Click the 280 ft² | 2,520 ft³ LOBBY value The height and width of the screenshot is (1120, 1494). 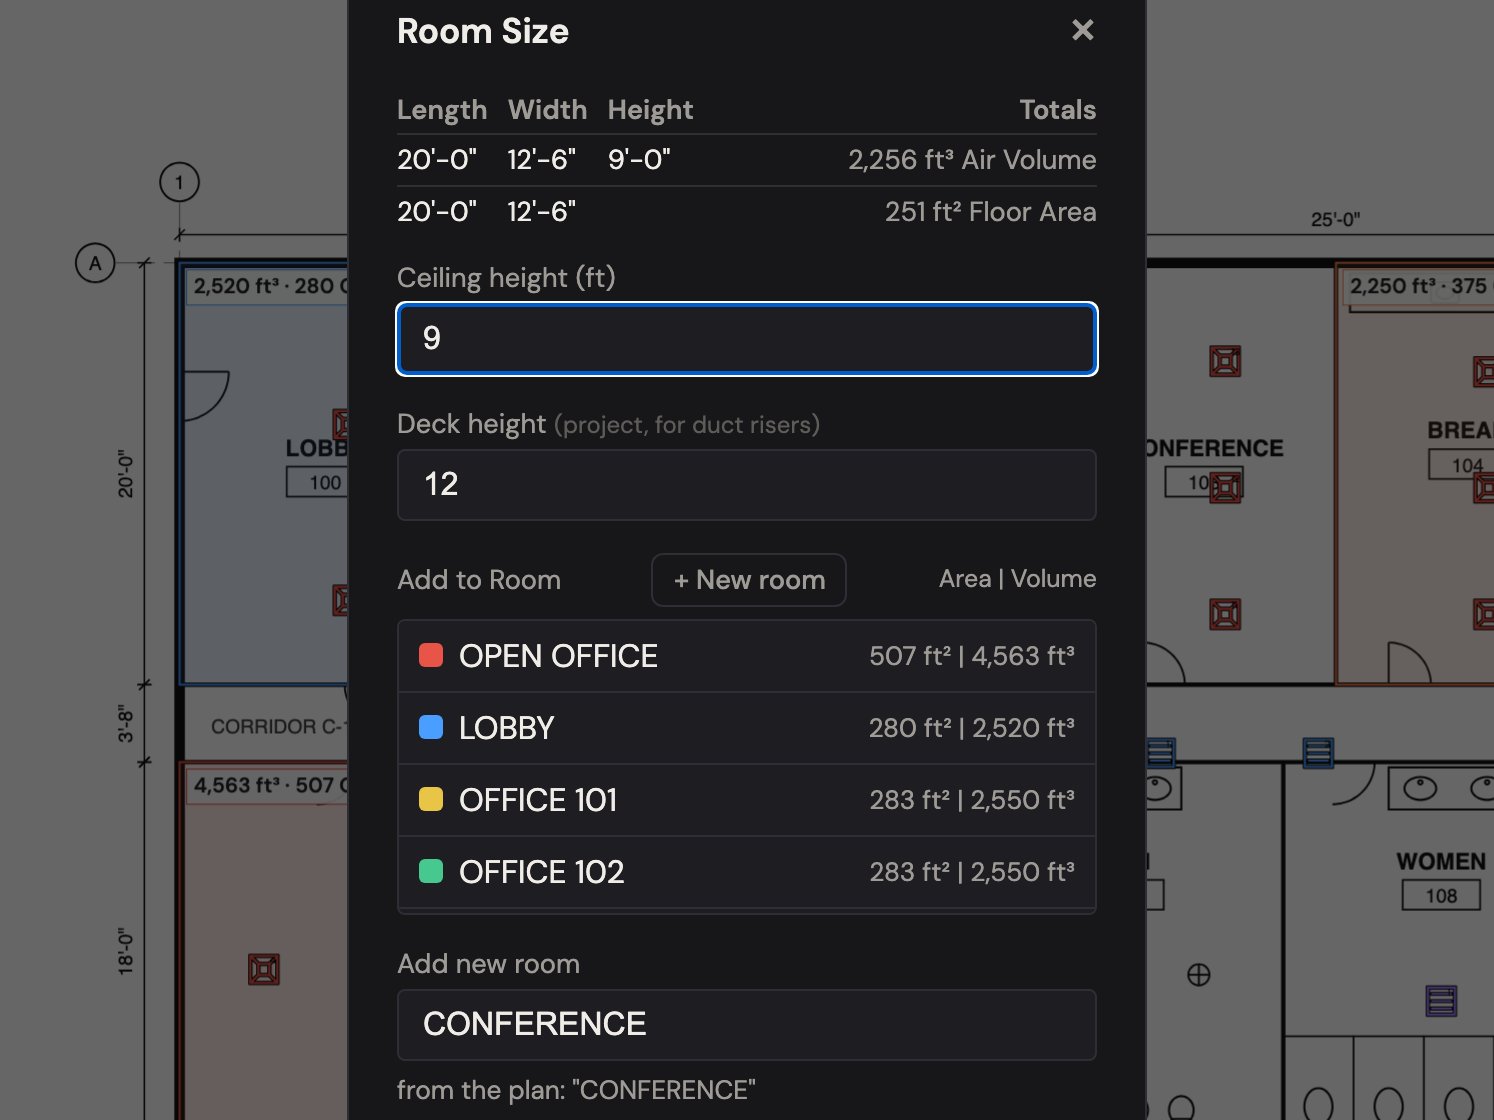click(972, 728)
